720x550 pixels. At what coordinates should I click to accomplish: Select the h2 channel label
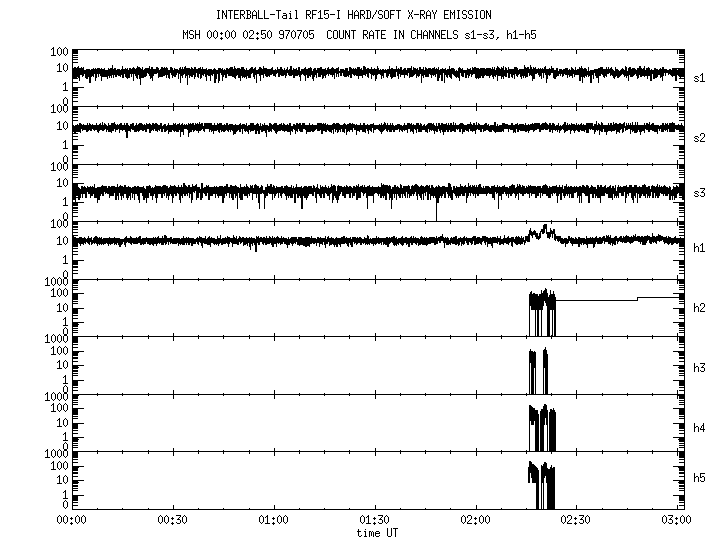click(x=700, y=309)
